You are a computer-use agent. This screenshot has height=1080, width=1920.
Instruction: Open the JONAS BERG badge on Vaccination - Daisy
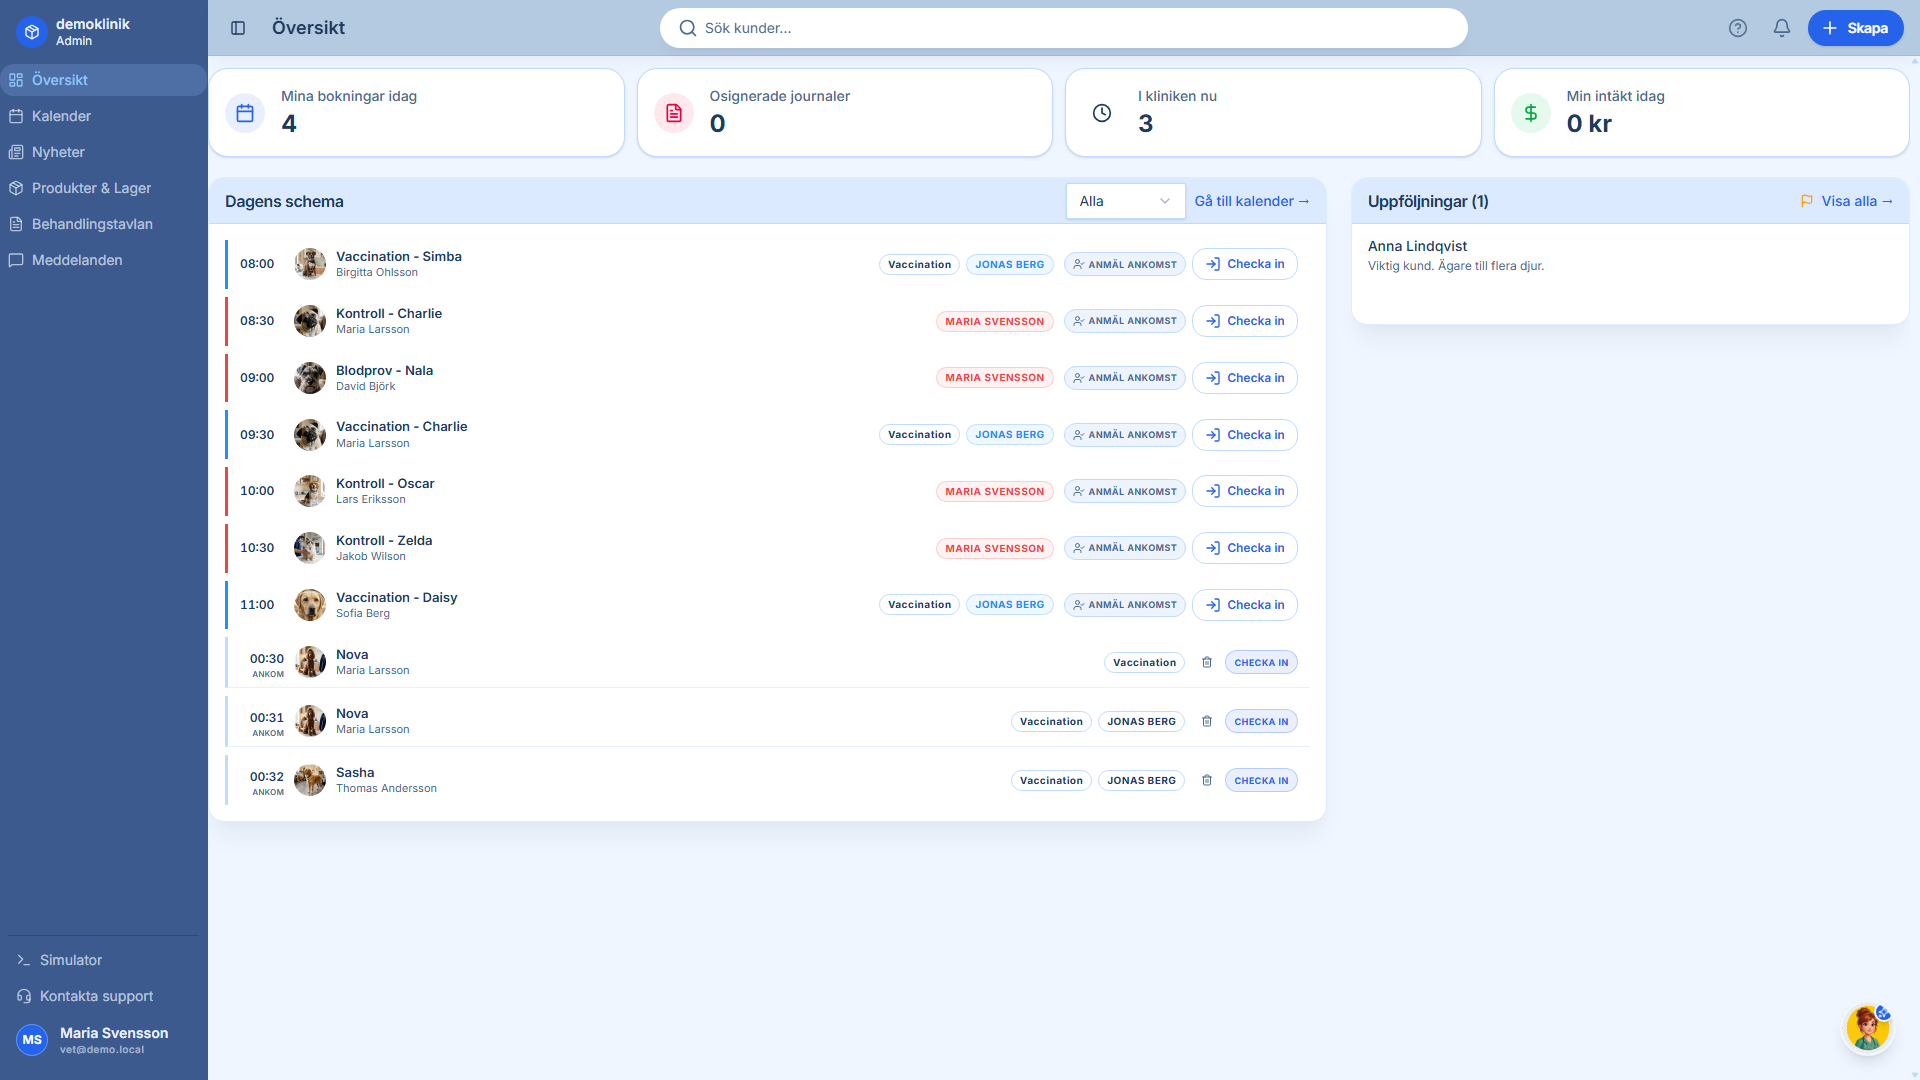(1009, 604)
